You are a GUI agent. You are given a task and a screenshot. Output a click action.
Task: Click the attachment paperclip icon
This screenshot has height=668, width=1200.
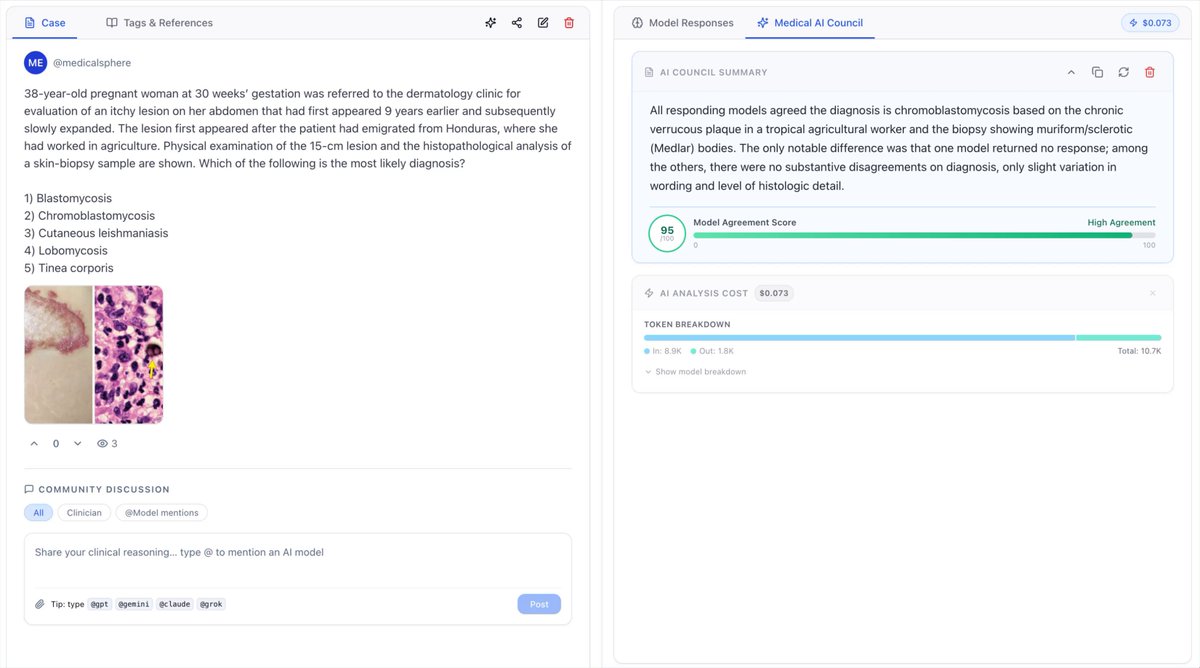click(40, 604)
